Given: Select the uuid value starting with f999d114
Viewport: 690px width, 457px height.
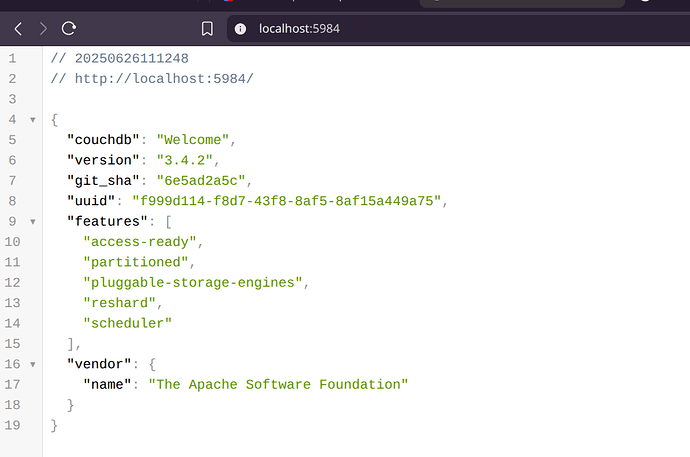Looking at the screenshot, I should click(x=286, y=201).
